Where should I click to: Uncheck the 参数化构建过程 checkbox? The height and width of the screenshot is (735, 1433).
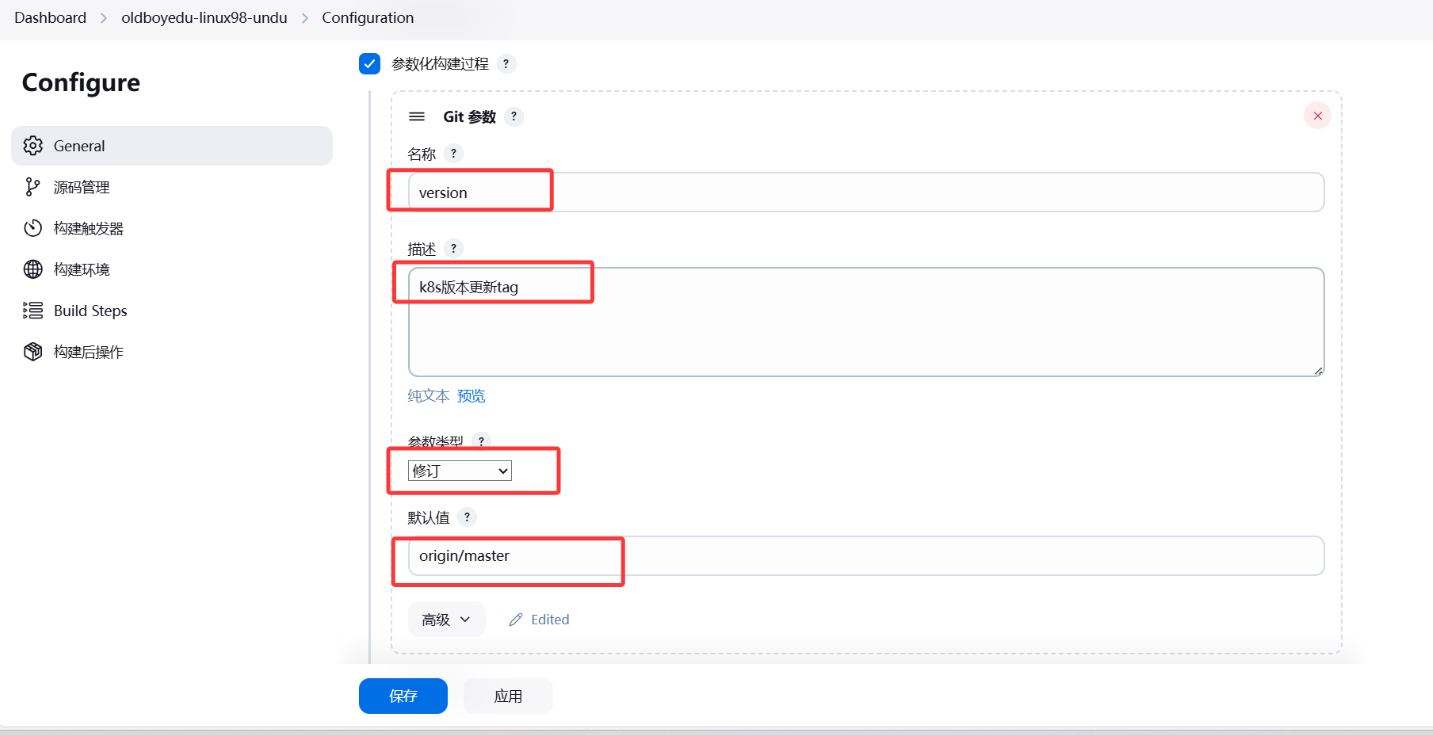click(x=370, y=64)
